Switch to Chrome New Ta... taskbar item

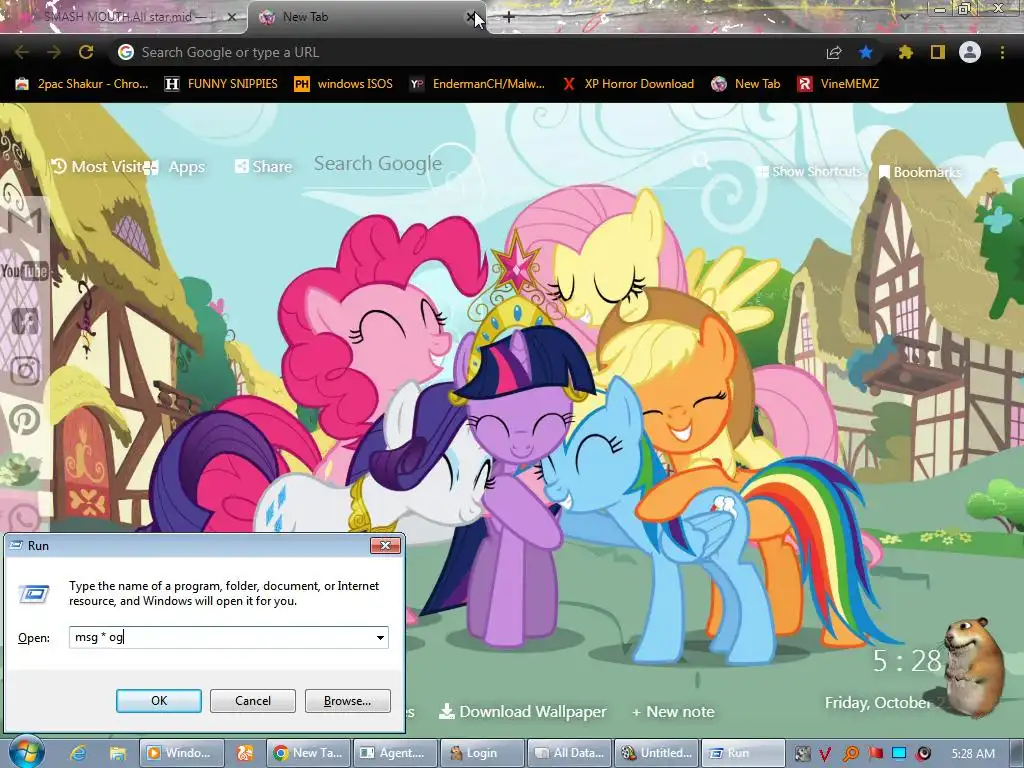click(x=308, y=753)
